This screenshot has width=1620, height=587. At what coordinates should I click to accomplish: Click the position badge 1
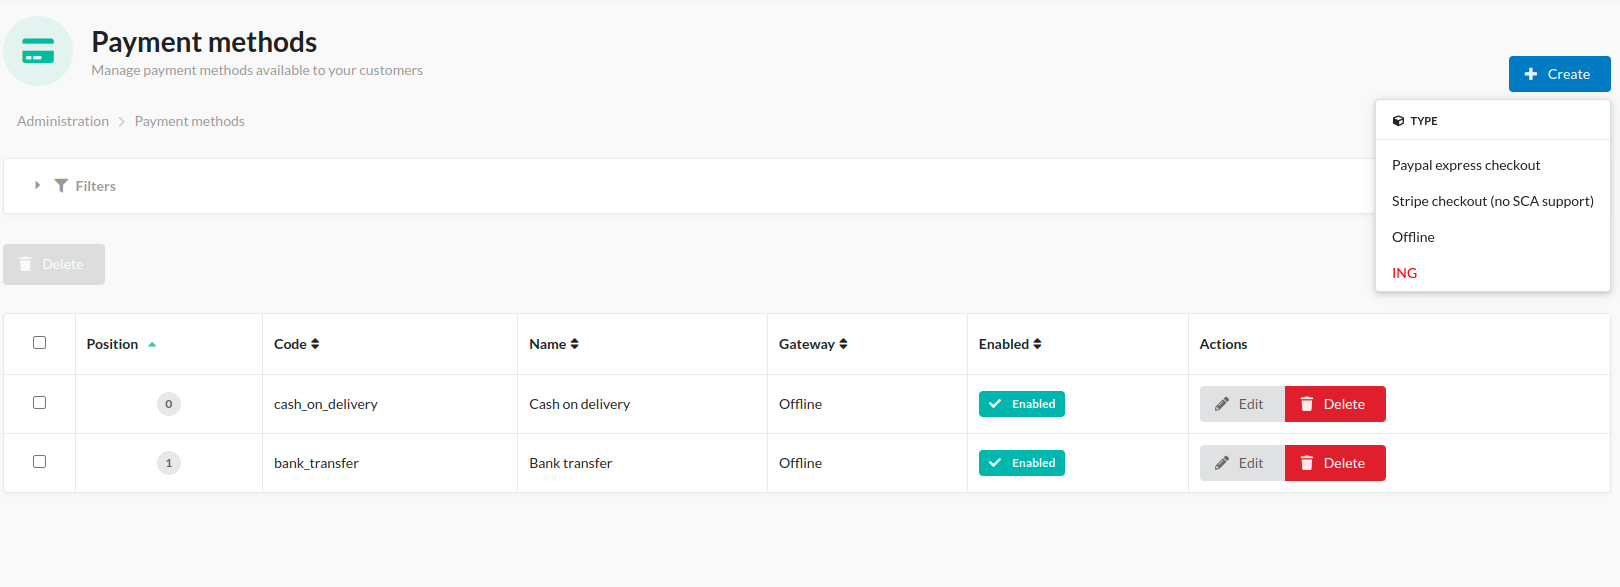(x=169, y=463)
